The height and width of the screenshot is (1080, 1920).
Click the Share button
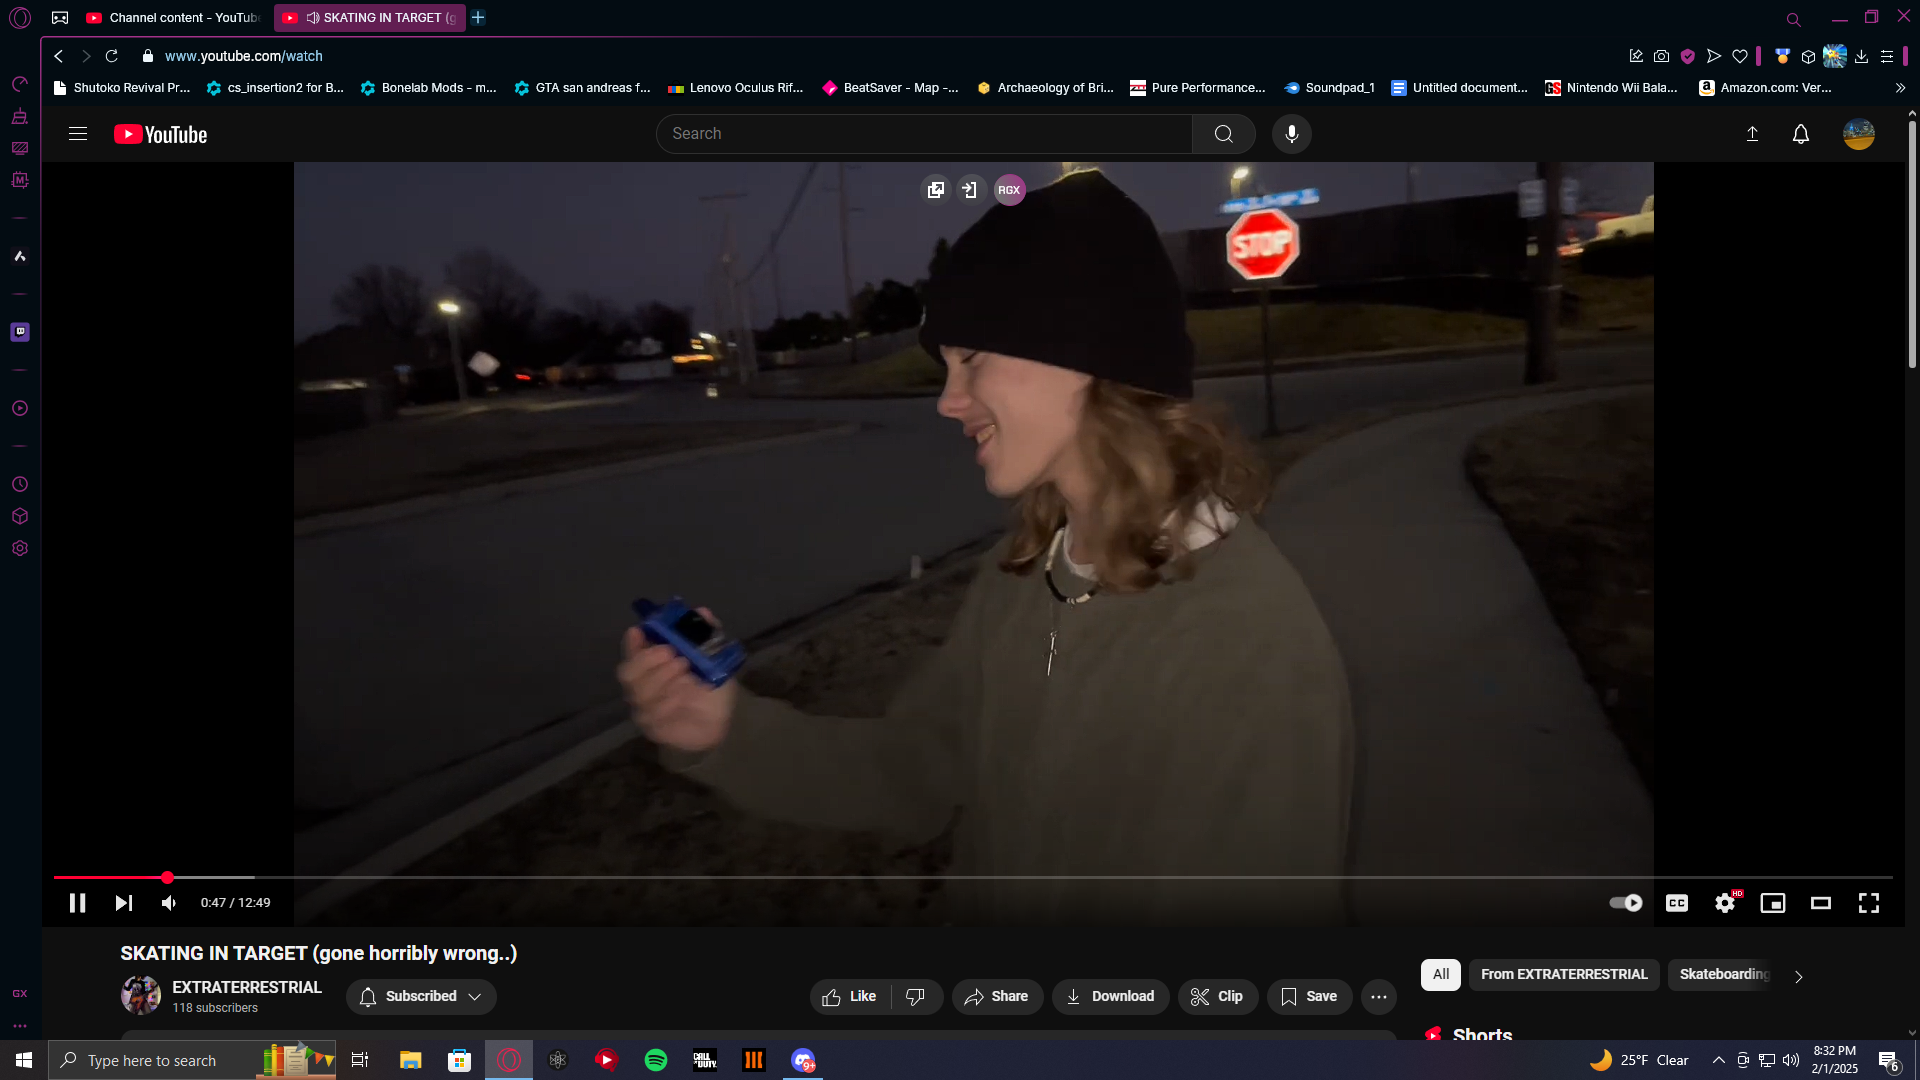996,996
